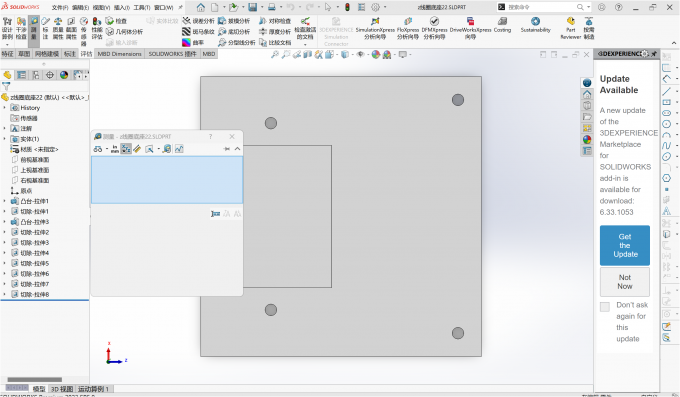Open Part Reviewer
This screenshot has width=680, height=397.
coord(571,28)
